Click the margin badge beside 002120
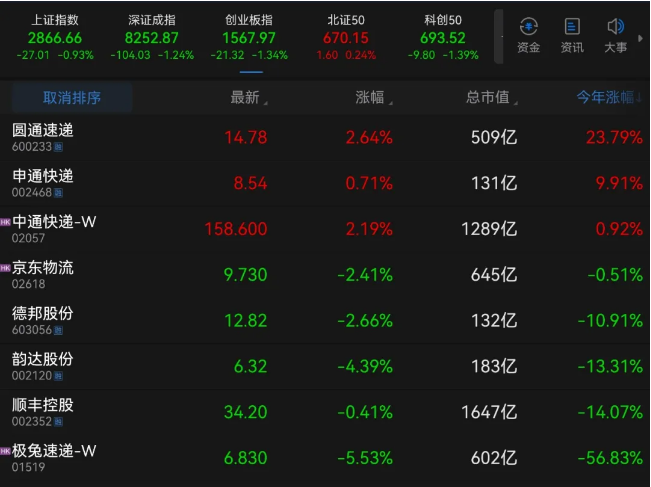651x487 pixels. pyautogui.click(x=58, y=376)
